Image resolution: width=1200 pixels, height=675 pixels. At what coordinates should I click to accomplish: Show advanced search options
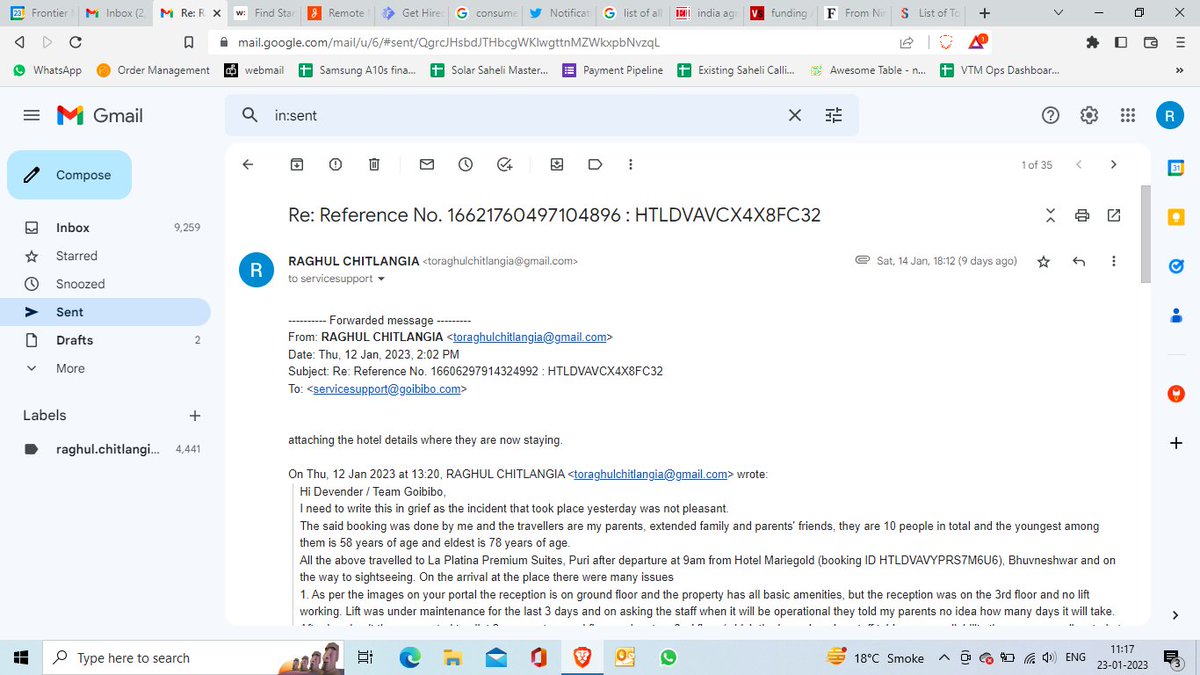834,115
